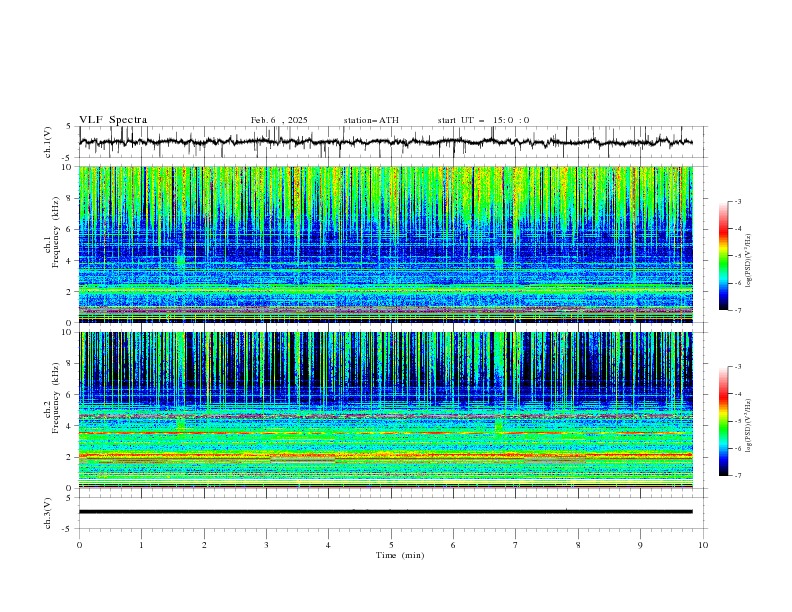This screenshot has width=792, height=612.
Task: Click the "1" minute tick label
Action: point(141,545)
